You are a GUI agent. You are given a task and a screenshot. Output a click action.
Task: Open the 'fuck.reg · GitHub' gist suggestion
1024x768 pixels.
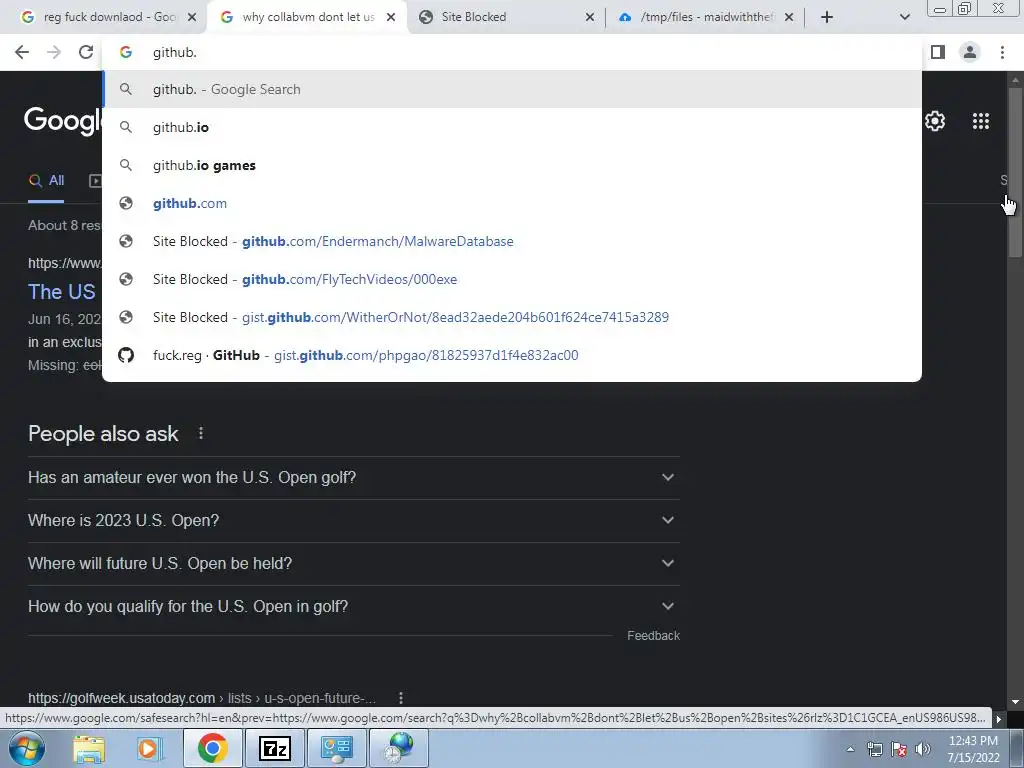click(x=512, y=355)
